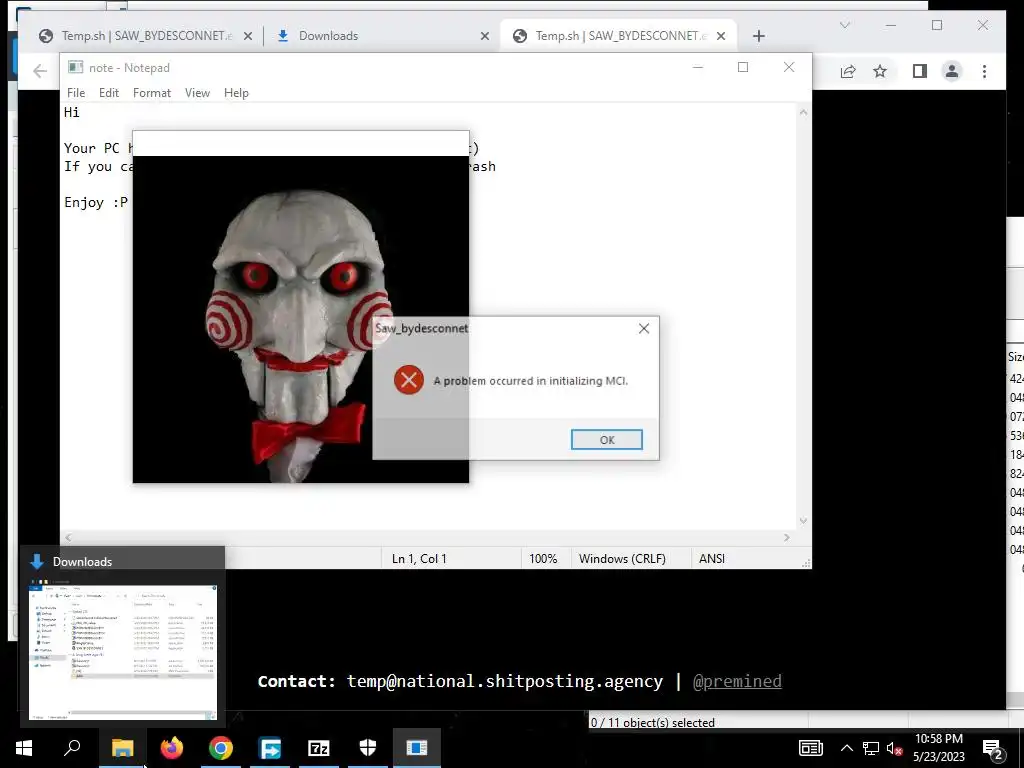Viewport: 1024px width, 768px height.
Task: Maximize the Notepad window
Action: pyautogui.click(x=743, y=67)
